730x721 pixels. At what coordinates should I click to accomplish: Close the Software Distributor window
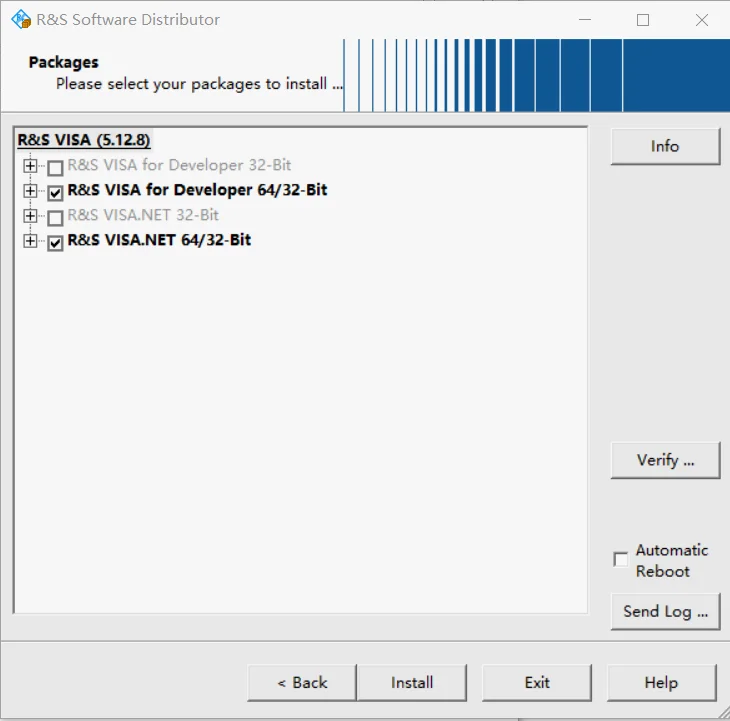[702, 20]
